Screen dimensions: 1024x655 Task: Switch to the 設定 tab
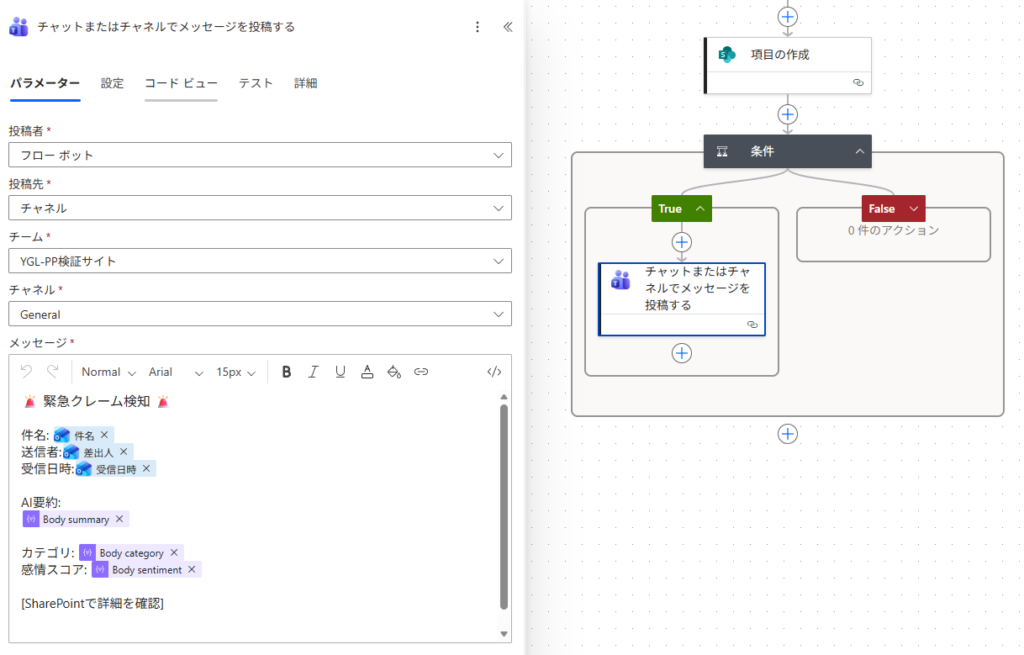coord(112,83)
